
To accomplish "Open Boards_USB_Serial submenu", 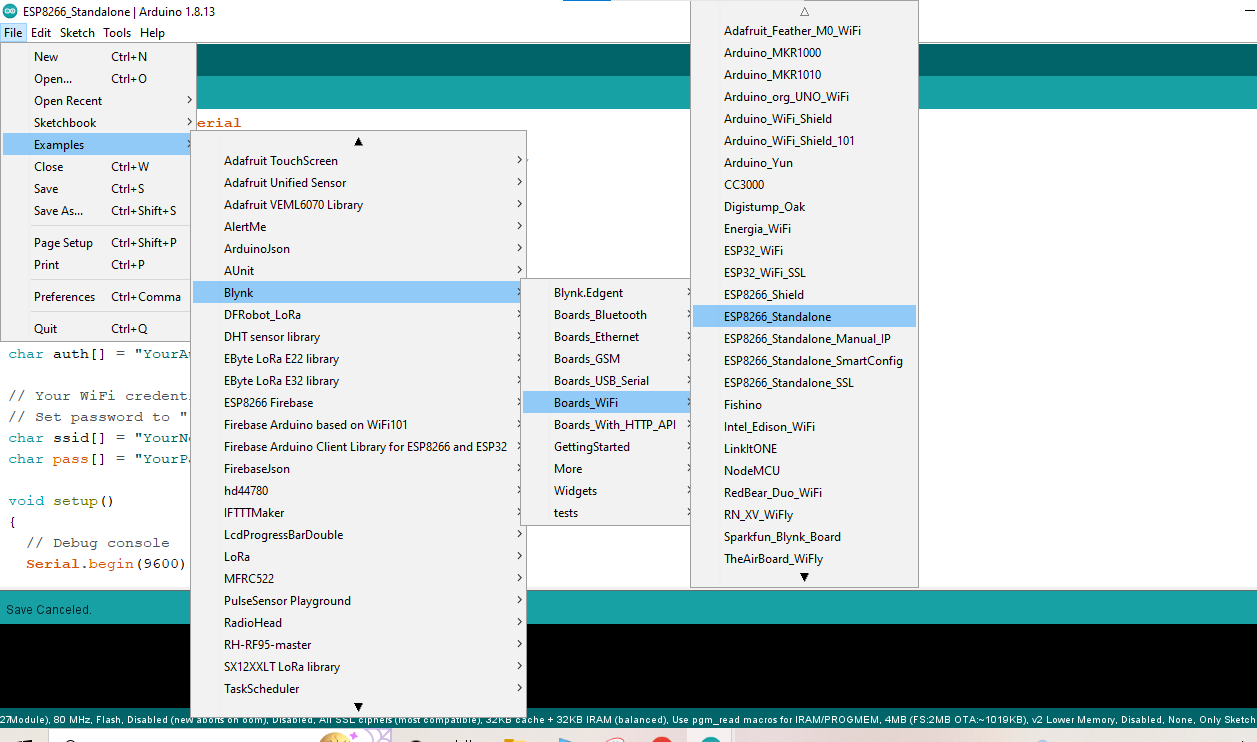I will 607,381.
